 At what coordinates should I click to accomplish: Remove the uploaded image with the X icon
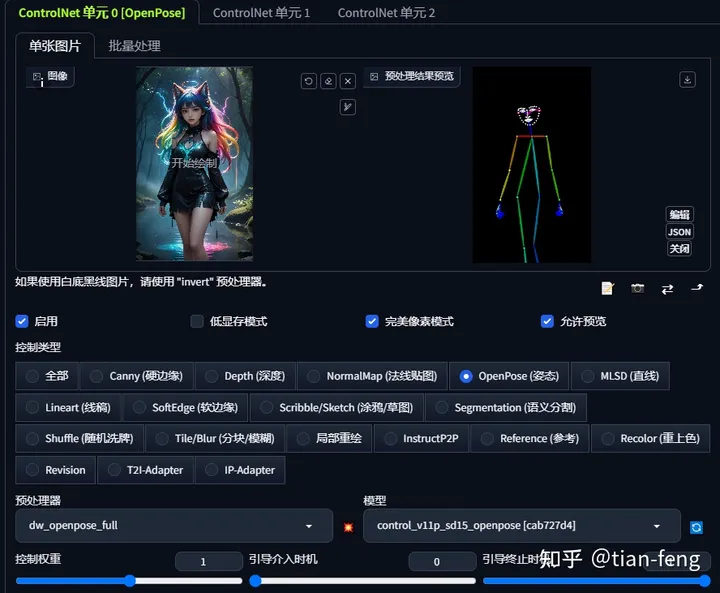pyautogui.click(x=348, y=81)
